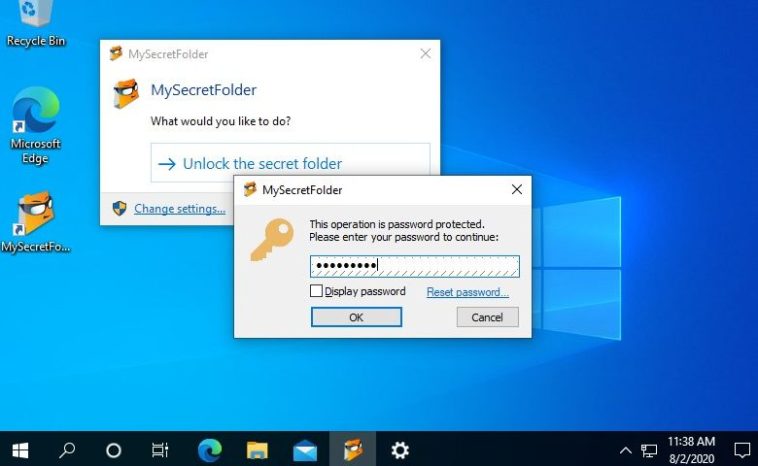Open Cortana circle in taskbar
This screenshot has width=758, height=466.
[x=114, y=450]
